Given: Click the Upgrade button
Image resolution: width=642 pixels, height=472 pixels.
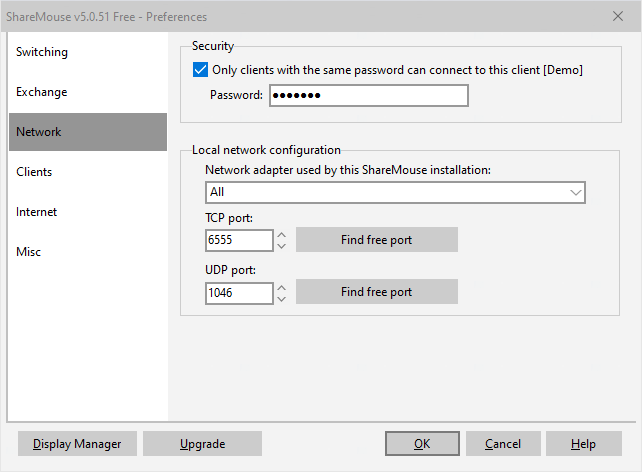Looking at the screenshot, I should click(x=202, y=444).
